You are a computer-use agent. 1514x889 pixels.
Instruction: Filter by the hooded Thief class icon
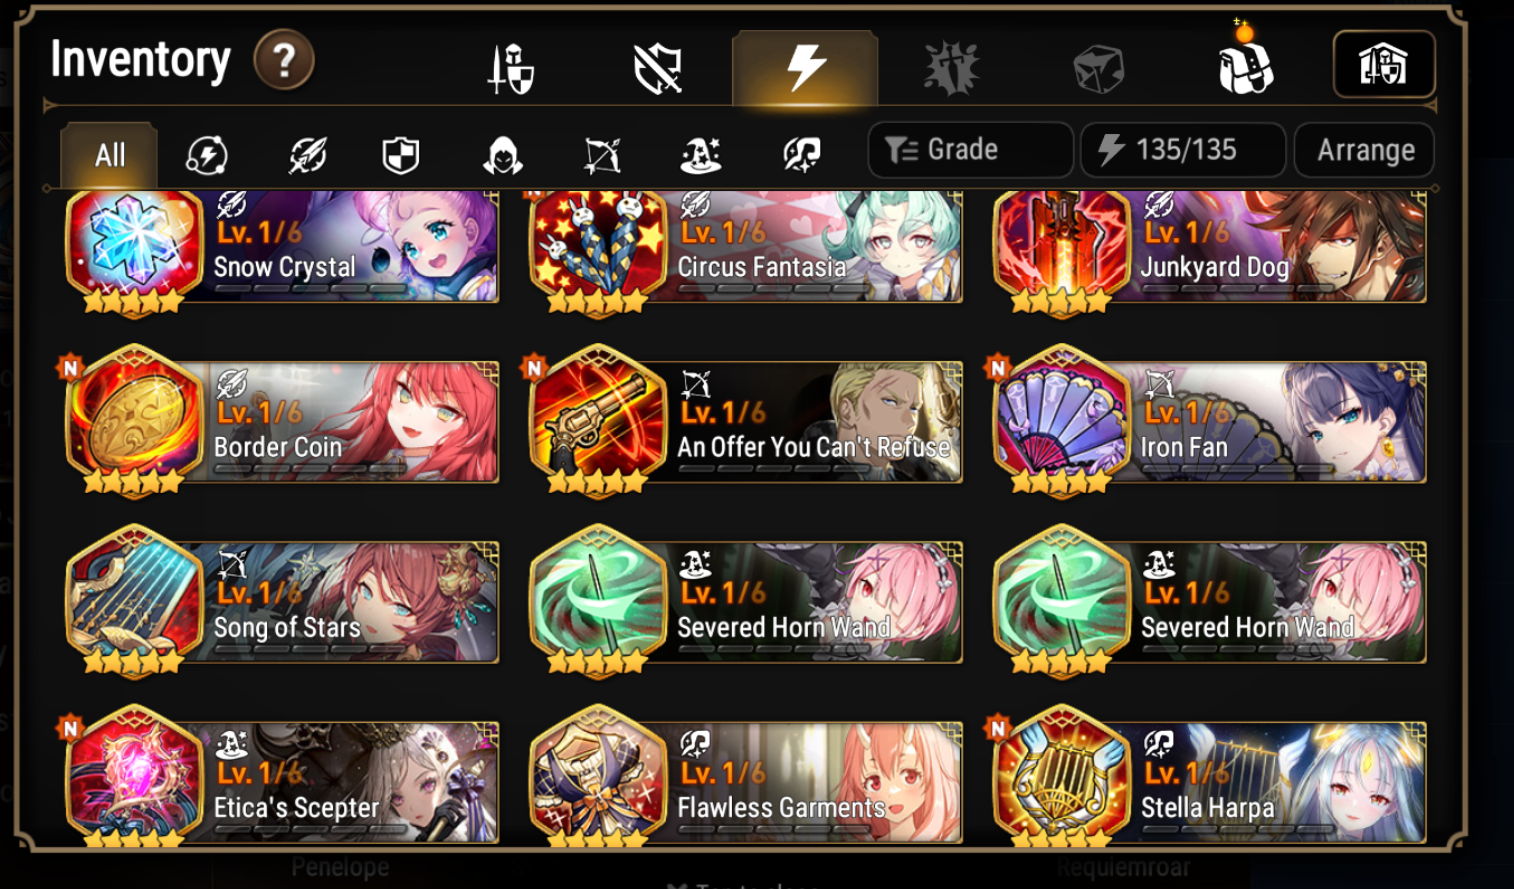pos(502,155)
